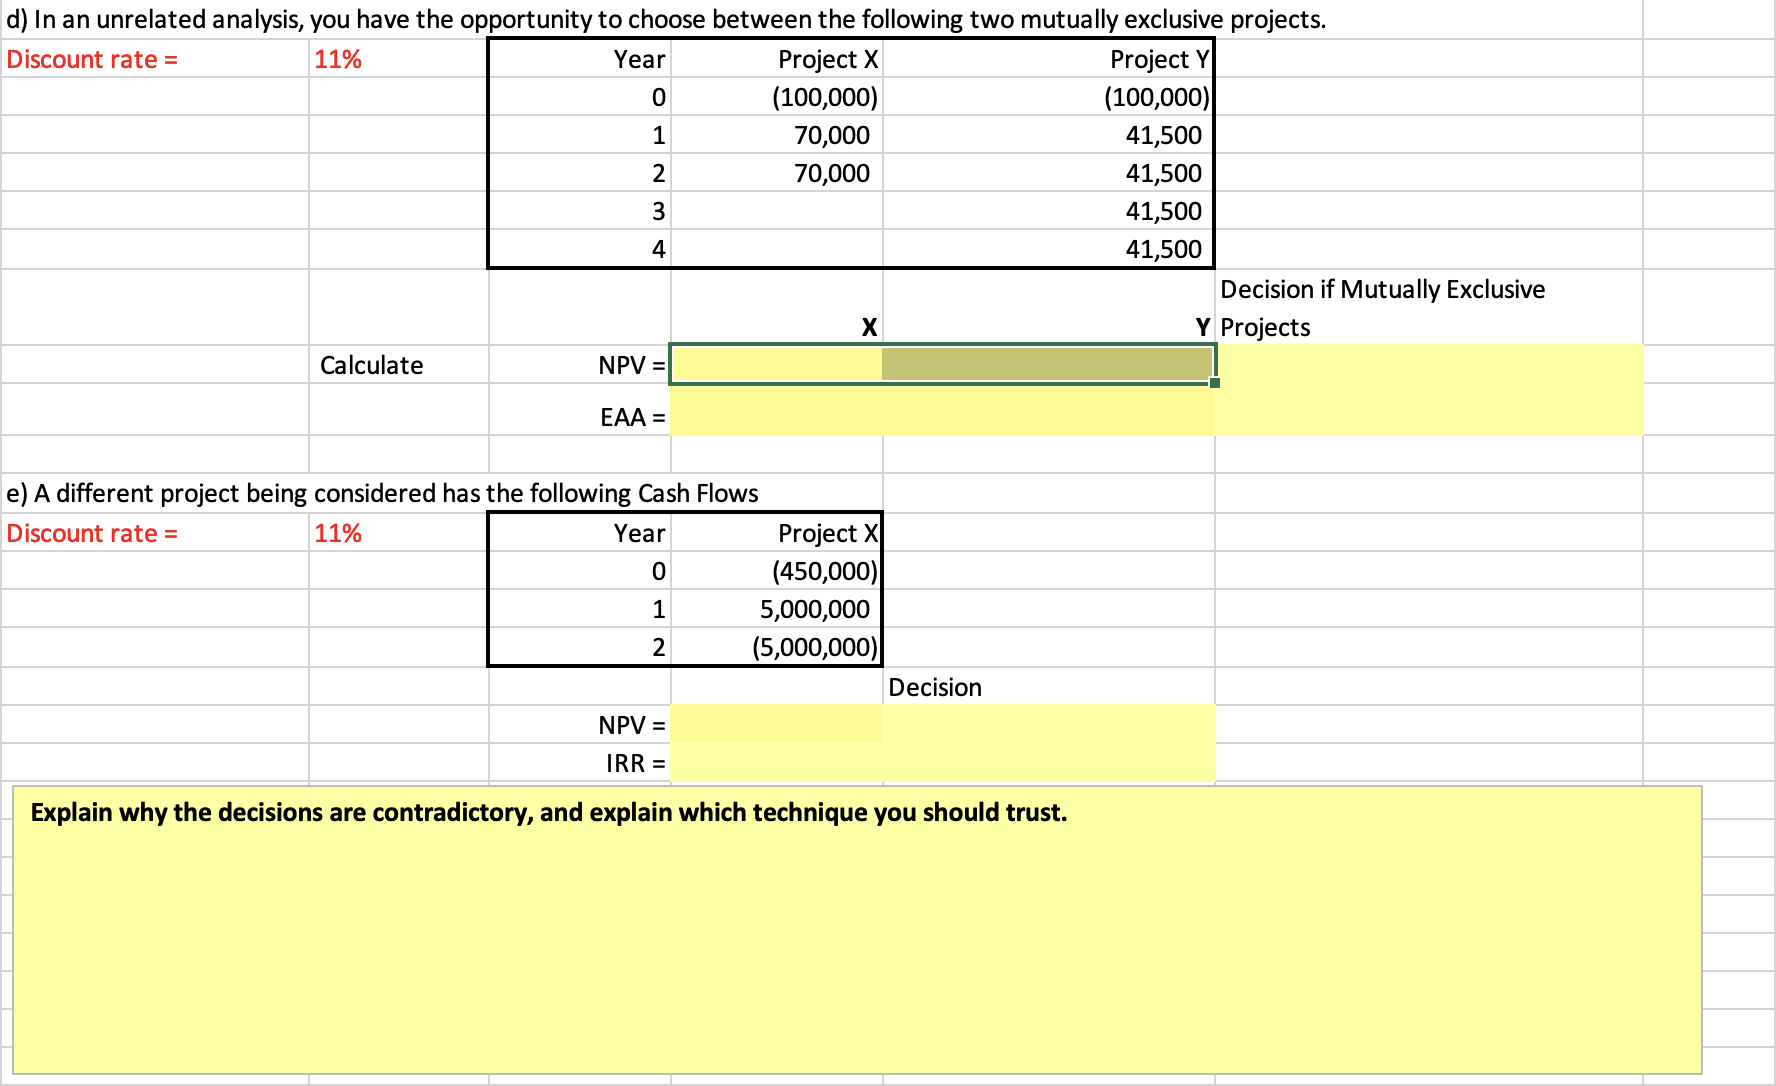Image resolution: width=1776 pixels, height=1086 pixels.
Task: Select the NPV input cell for Project X
Action: point(776,365)
